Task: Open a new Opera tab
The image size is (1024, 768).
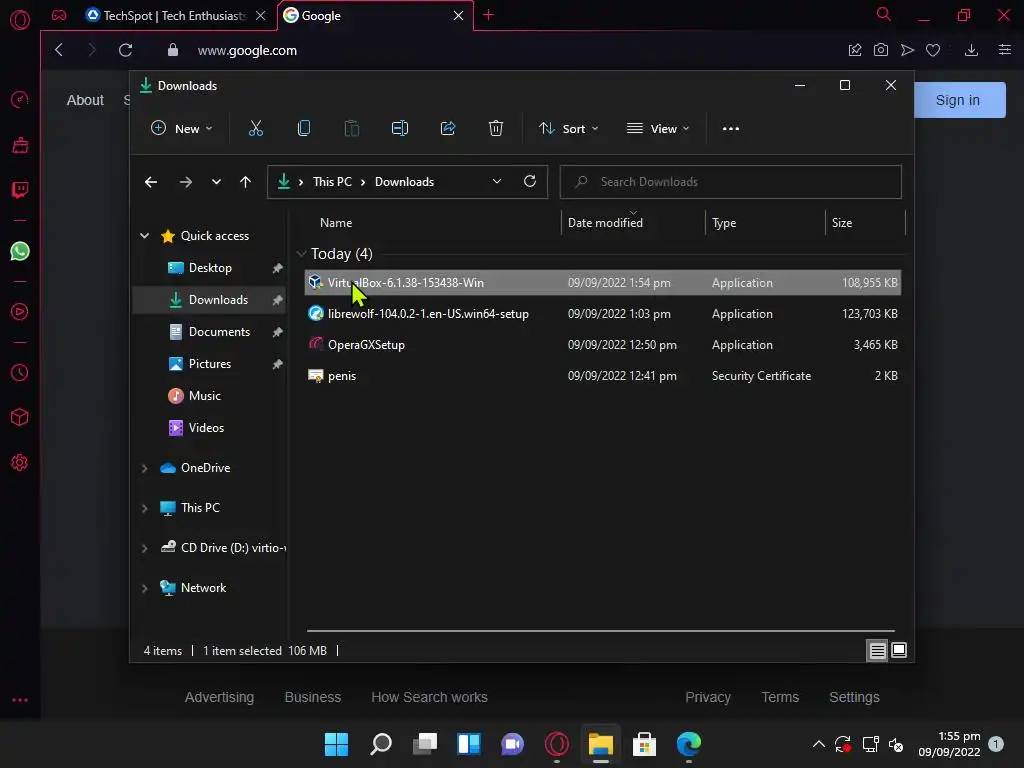Action: pyautogui.click(x=488, y=15)
